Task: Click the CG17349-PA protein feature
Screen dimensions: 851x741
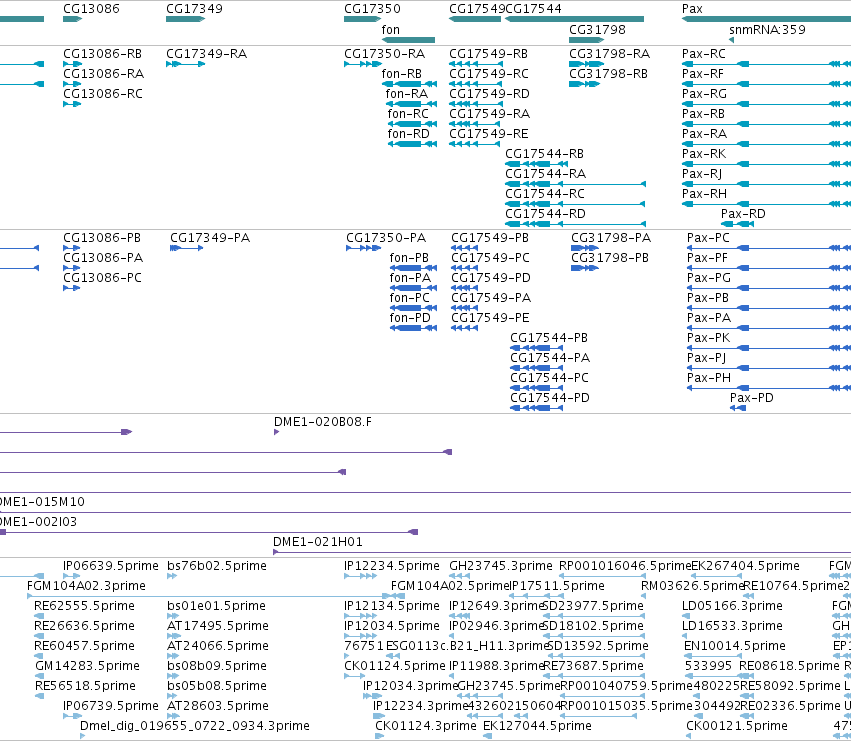Action: click(187, 248)
